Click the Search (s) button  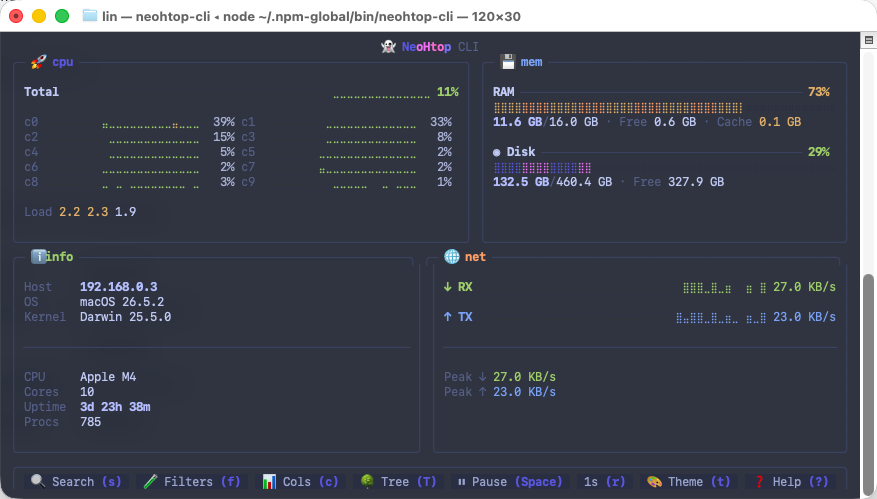(x=76, y=482)
